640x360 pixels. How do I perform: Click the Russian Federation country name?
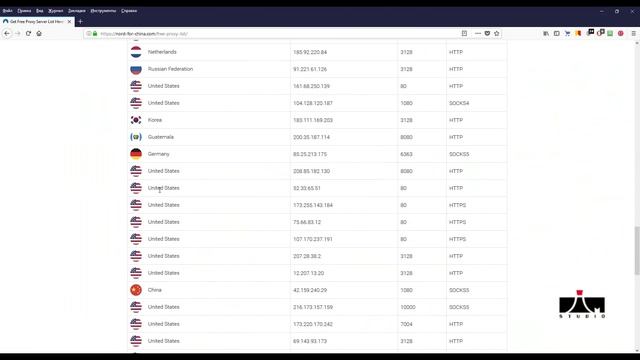[x=170, y=69]
